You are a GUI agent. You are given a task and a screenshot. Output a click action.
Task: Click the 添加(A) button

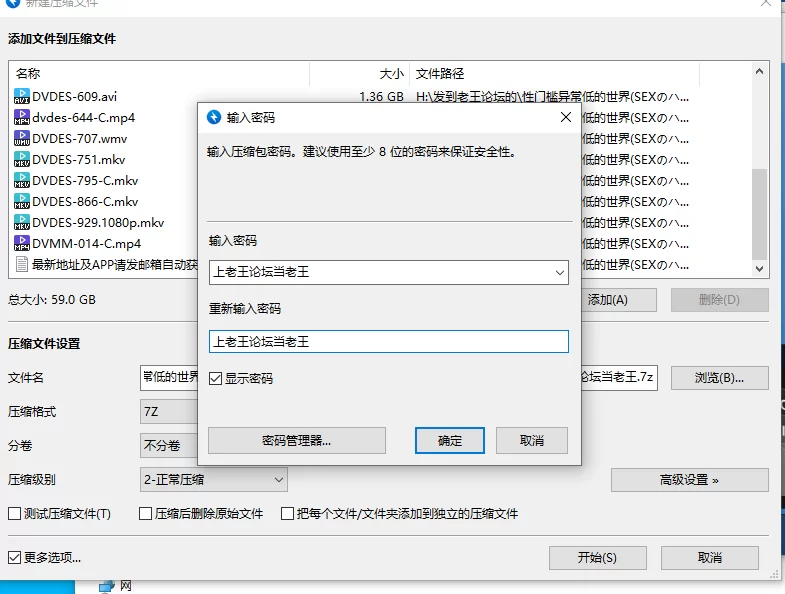pyautogui.click(x=619, y=300)
